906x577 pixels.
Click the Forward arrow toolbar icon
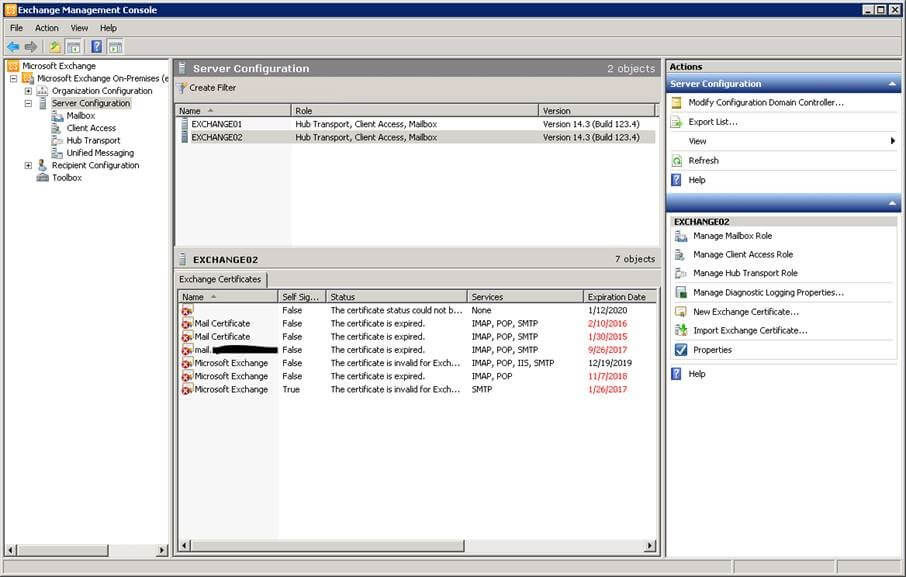tap(31, 47)
